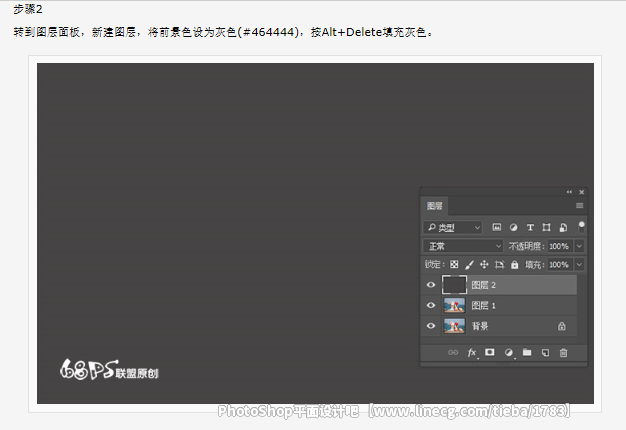Lock position move icon
Image resolution: width=626 pixels, height=430 pixels.
(x=484, y=264)
